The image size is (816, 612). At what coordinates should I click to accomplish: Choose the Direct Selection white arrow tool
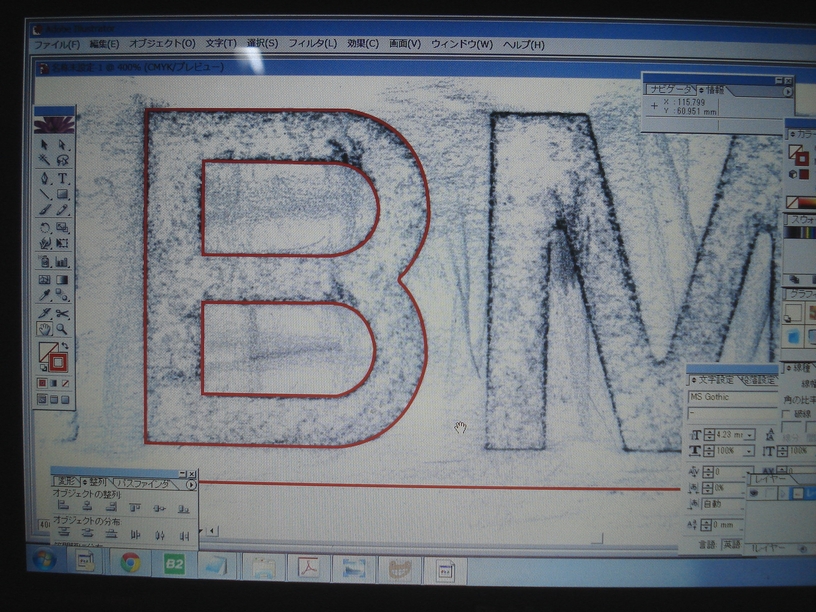[x=63, y=146]
